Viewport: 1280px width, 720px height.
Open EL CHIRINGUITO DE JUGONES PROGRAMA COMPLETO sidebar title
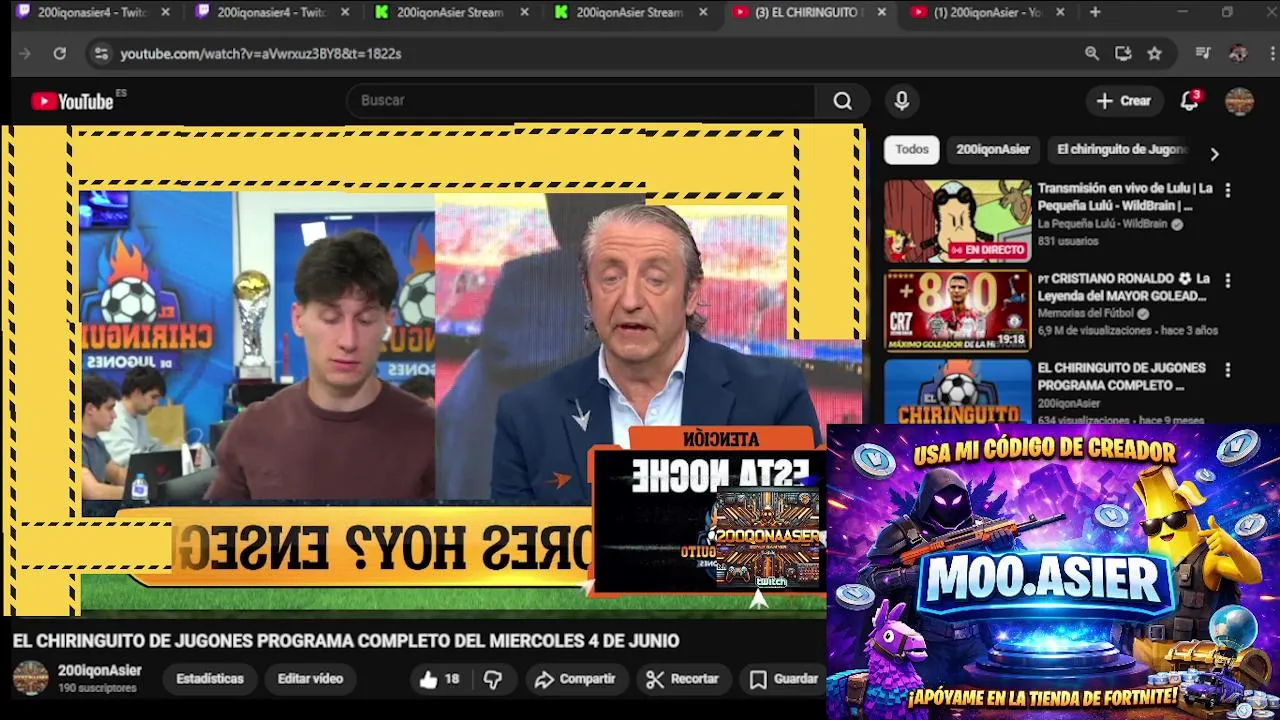[x=1121, y=377]
